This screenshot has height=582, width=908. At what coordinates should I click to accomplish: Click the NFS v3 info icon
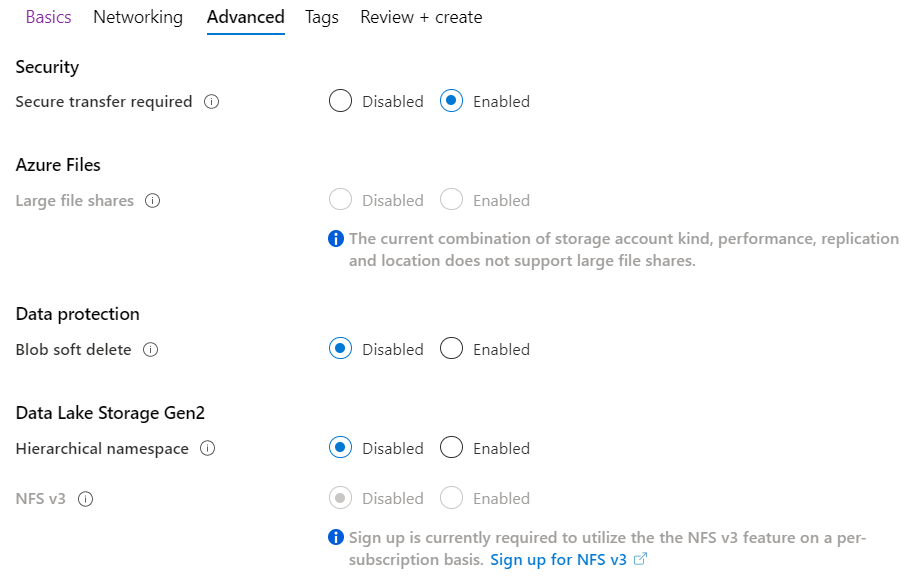point(86,499)
